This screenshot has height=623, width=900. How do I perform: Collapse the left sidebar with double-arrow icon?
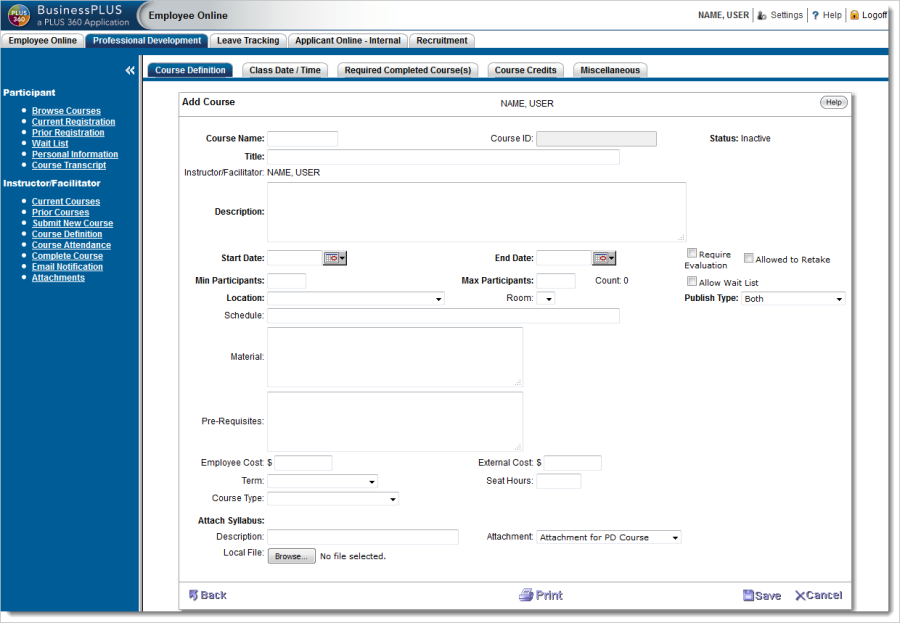[x=130, y=71]
